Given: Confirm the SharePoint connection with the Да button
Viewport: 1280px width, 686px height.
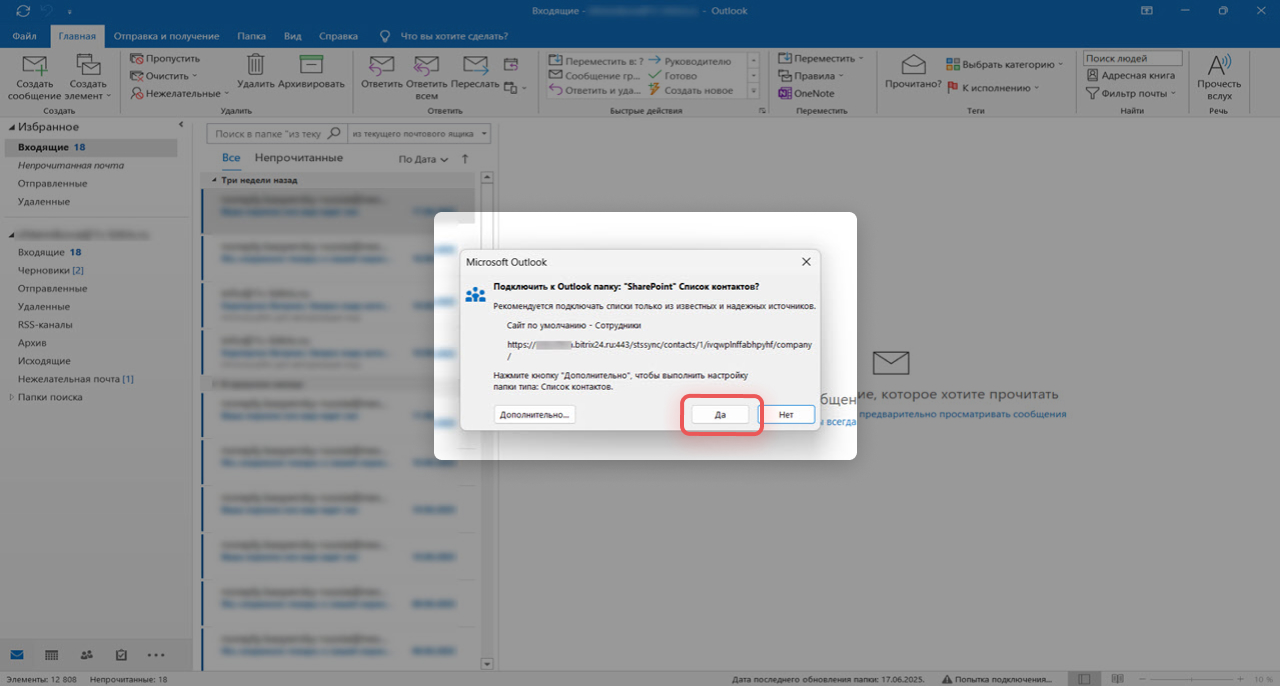Looking at the screenshot, I should (x=720, y=414).
